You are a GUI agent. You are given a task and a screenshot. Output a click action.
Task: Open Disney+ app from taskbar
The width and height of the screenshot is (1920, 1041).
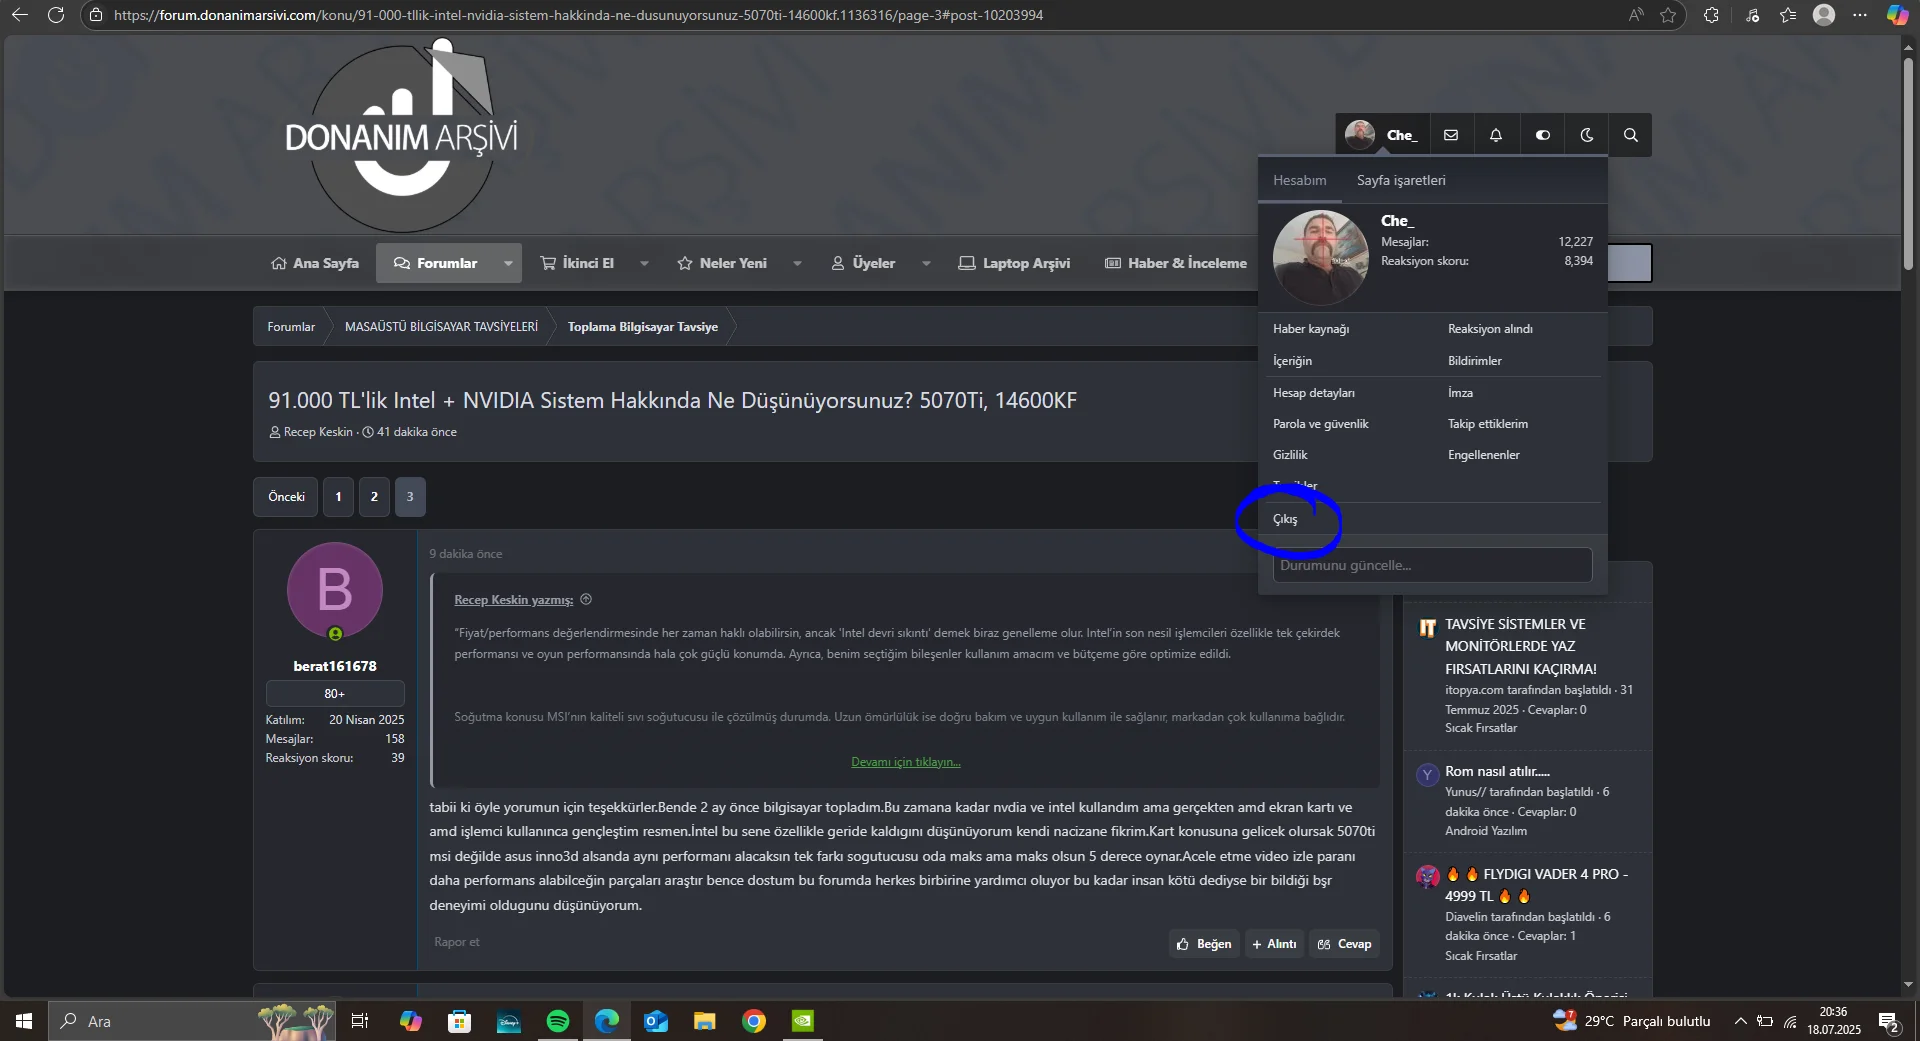509,1021
